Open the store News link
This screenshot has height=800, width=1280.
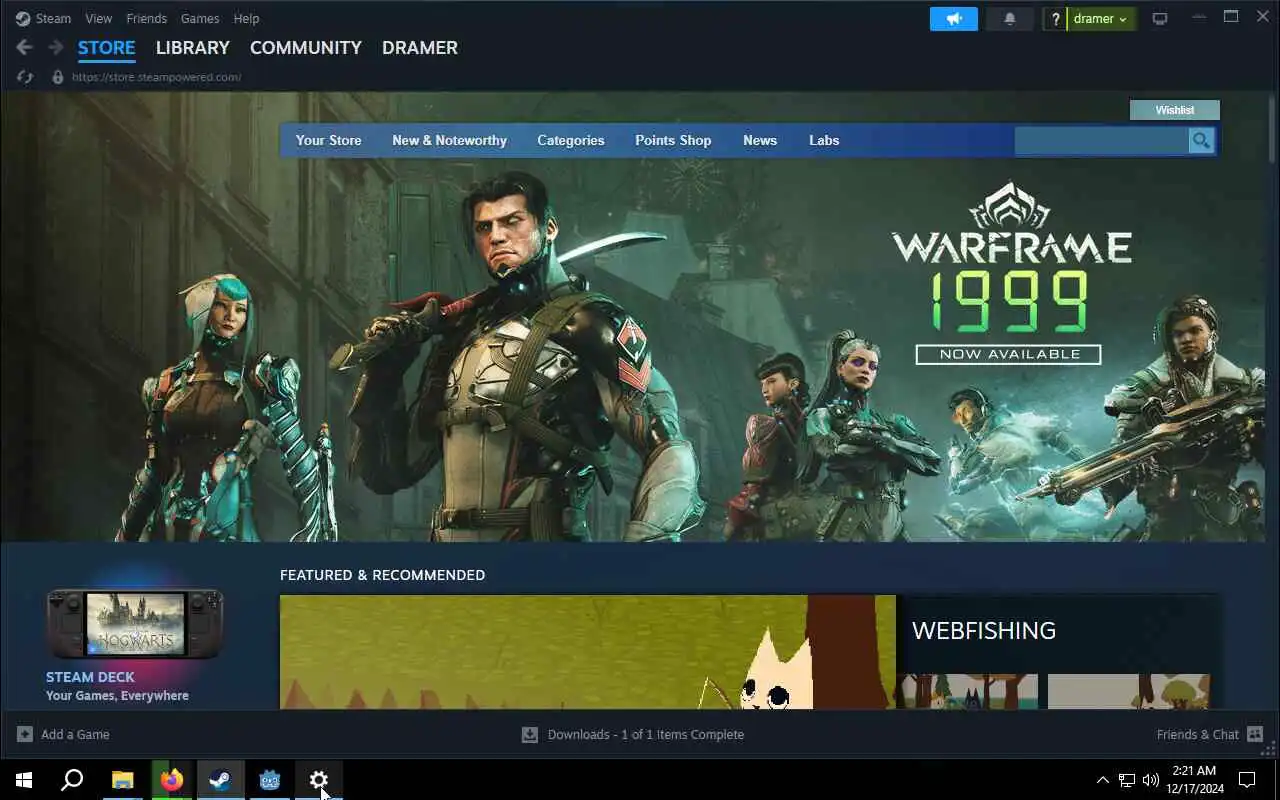[x=760, y=140]
